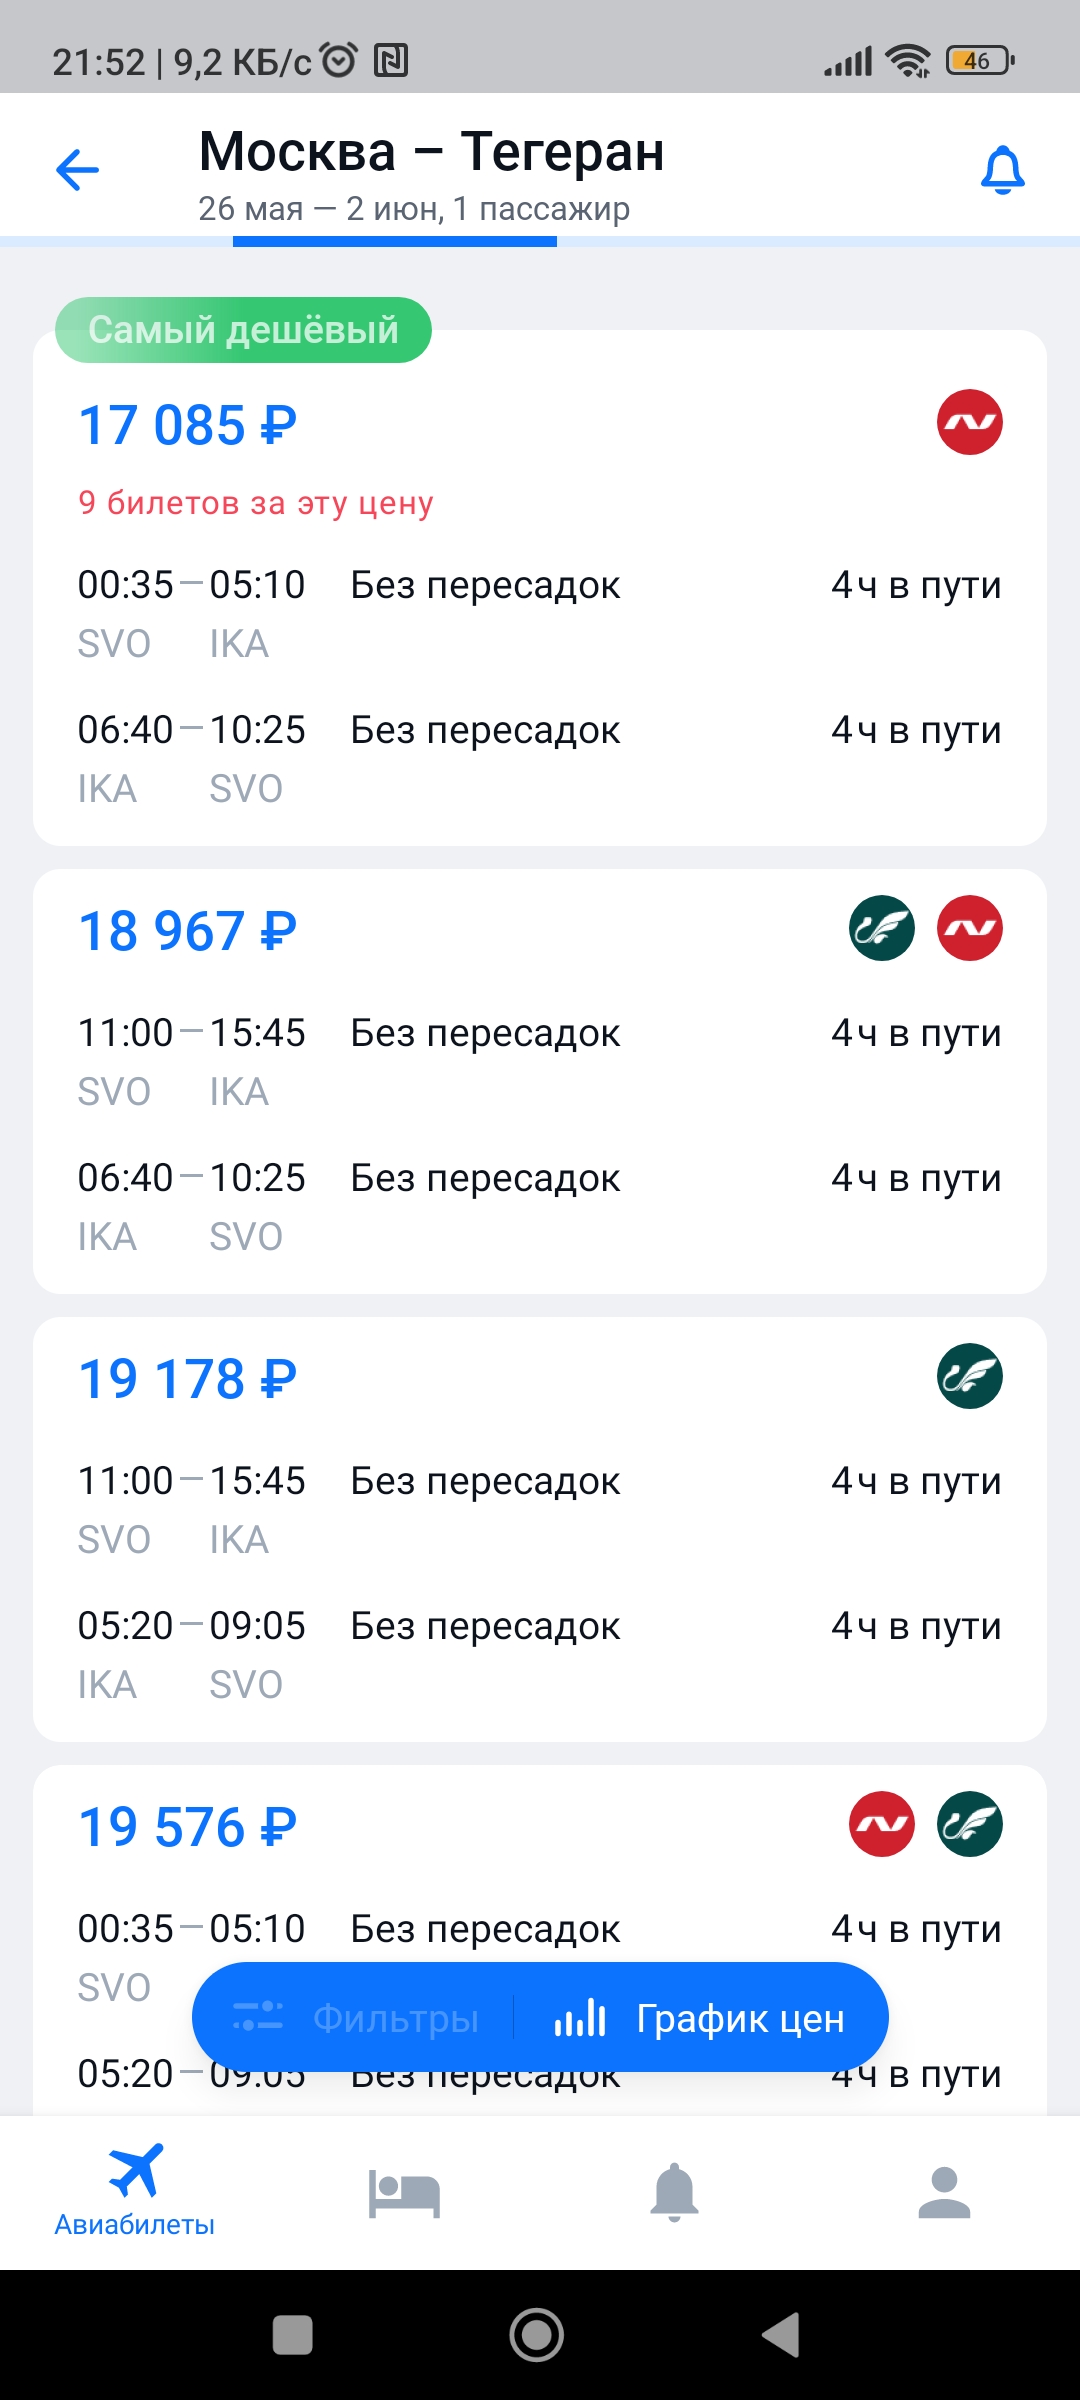Open Фильтры in the floating bar

coord(356,2018)
